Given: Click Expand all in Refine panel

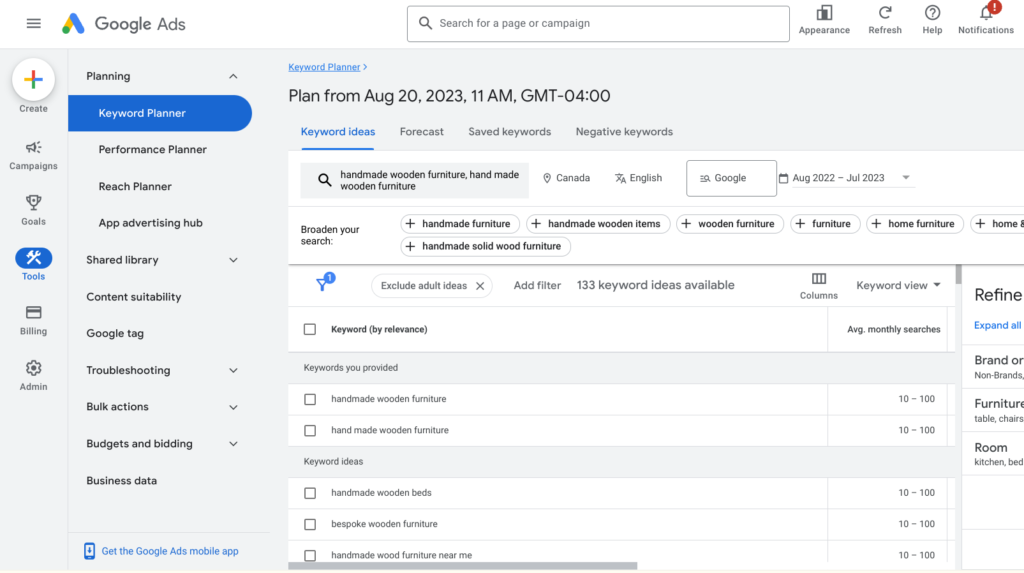Looking at the screenshot, I should [997, 325].
